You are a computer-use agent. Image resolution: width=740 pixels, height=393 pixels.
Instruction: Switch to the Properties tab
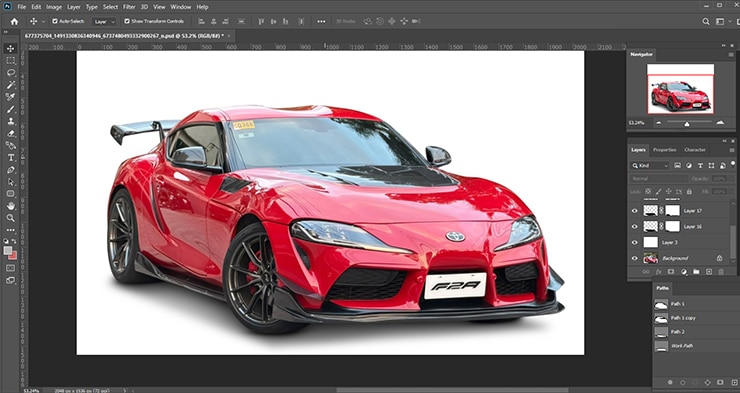[664, 150]
